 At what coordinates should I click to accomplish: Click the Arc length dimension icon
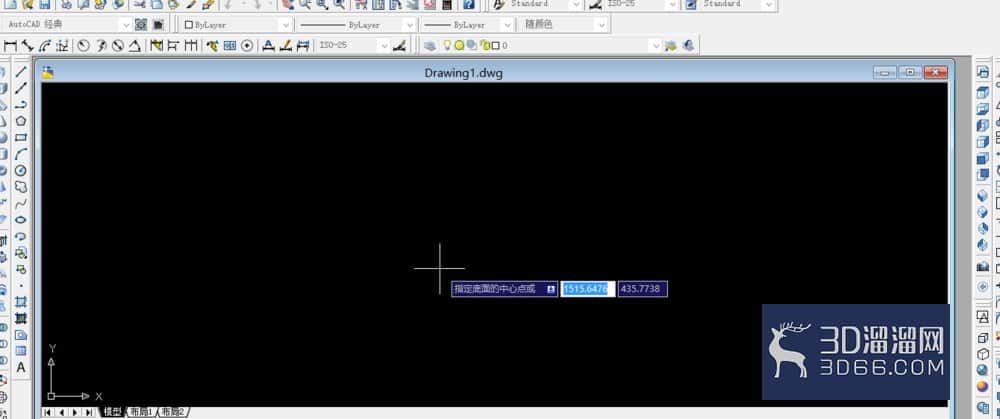click(x=45, y=45)
